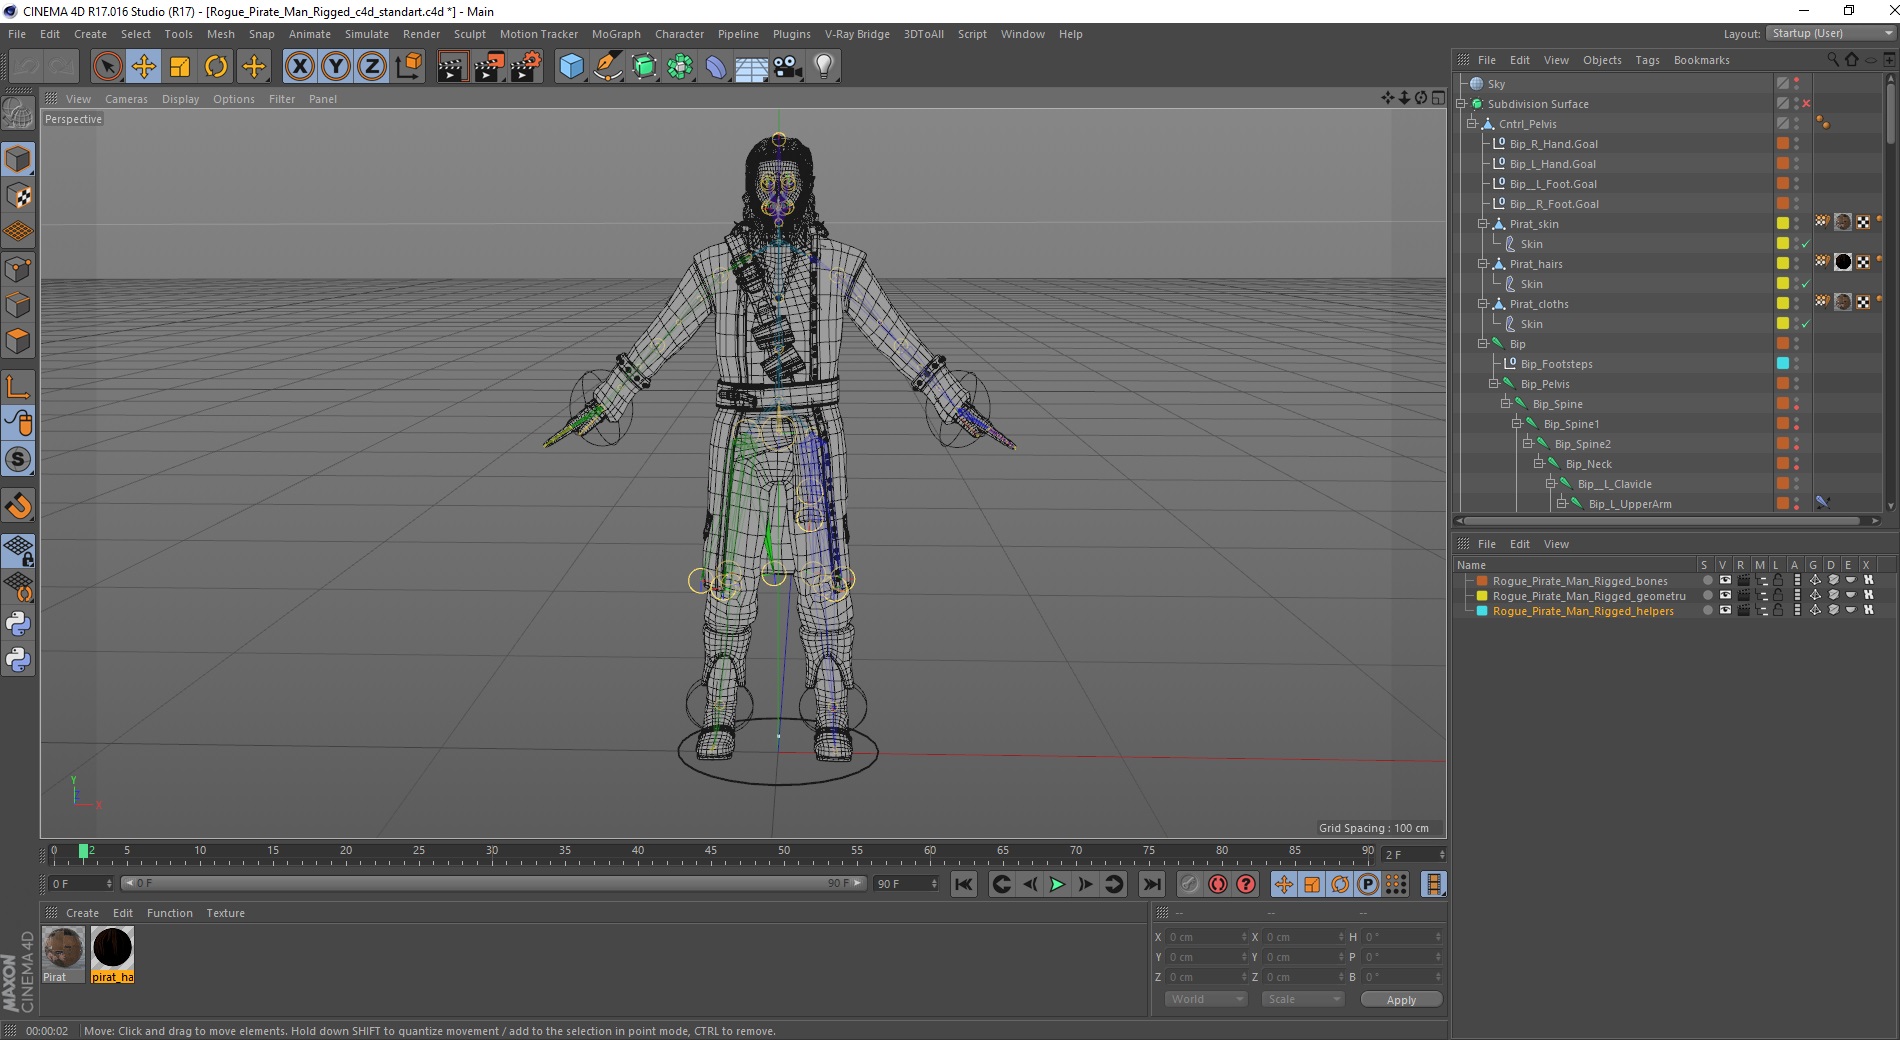The height and width of the screenshot is (1040, 1900).
Task: Switch to Points mode
Action: pos(18,268)
